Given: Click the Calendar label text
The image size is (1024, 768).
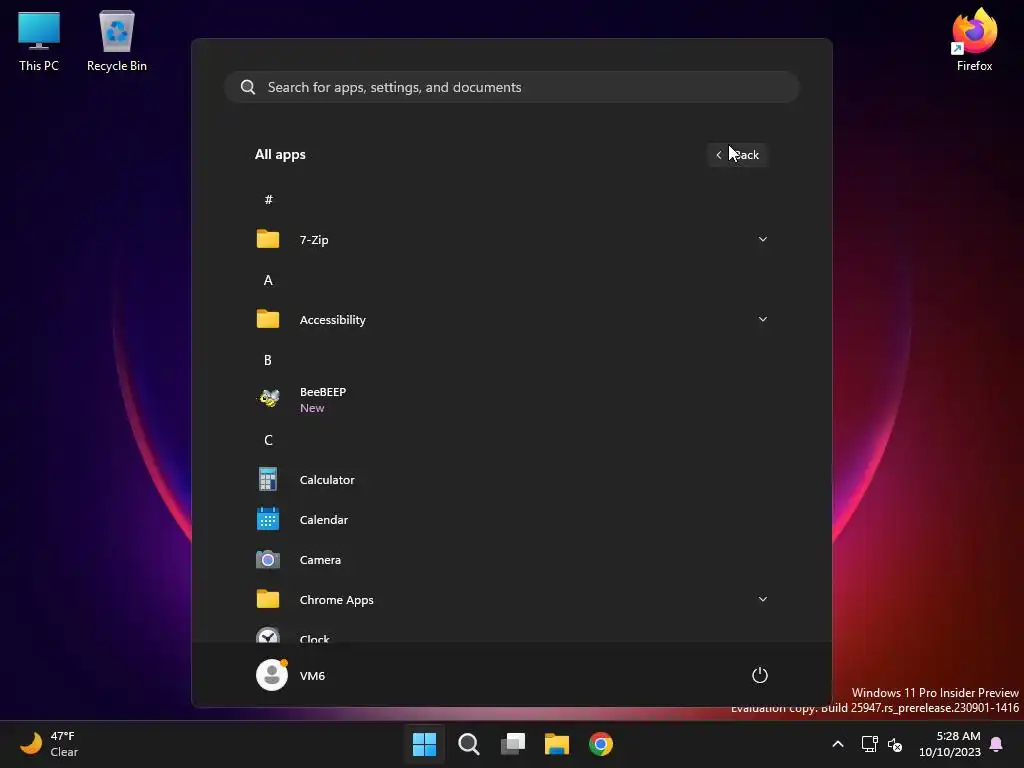Looking at the screenshot, I should point(324,520).
